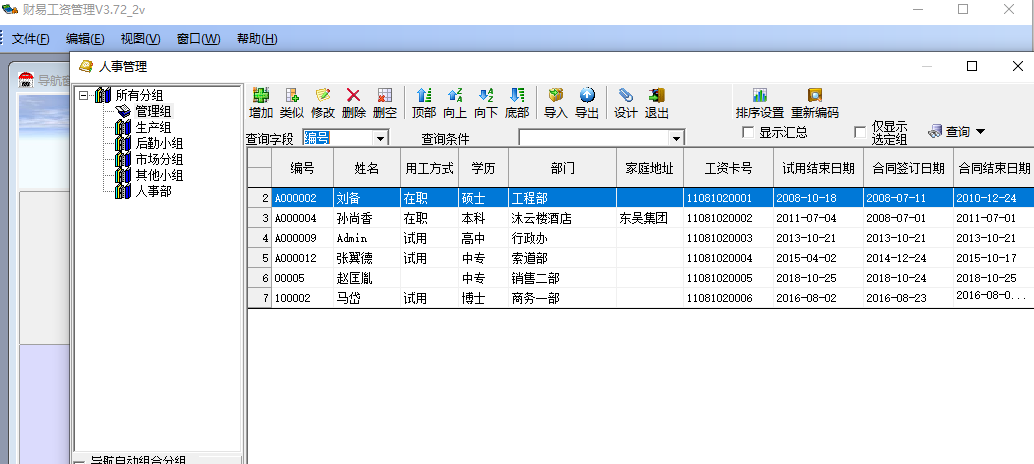Viewport: 1034px width, 464px height.
Task: Open the 视图(V) menu
Action: 140,39
